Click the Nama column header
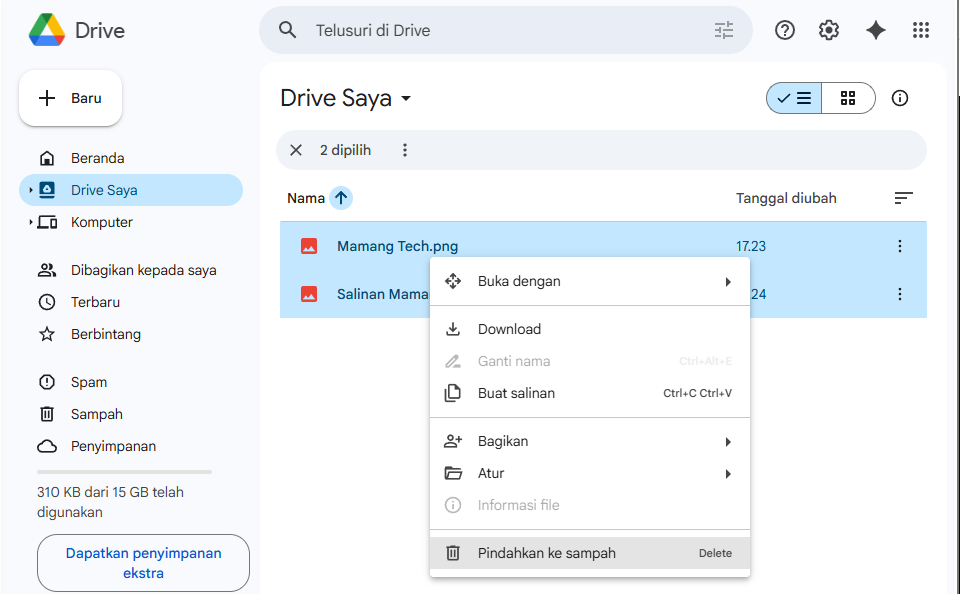This screenshot has height=594, width=960. click(x=306, y=198)
